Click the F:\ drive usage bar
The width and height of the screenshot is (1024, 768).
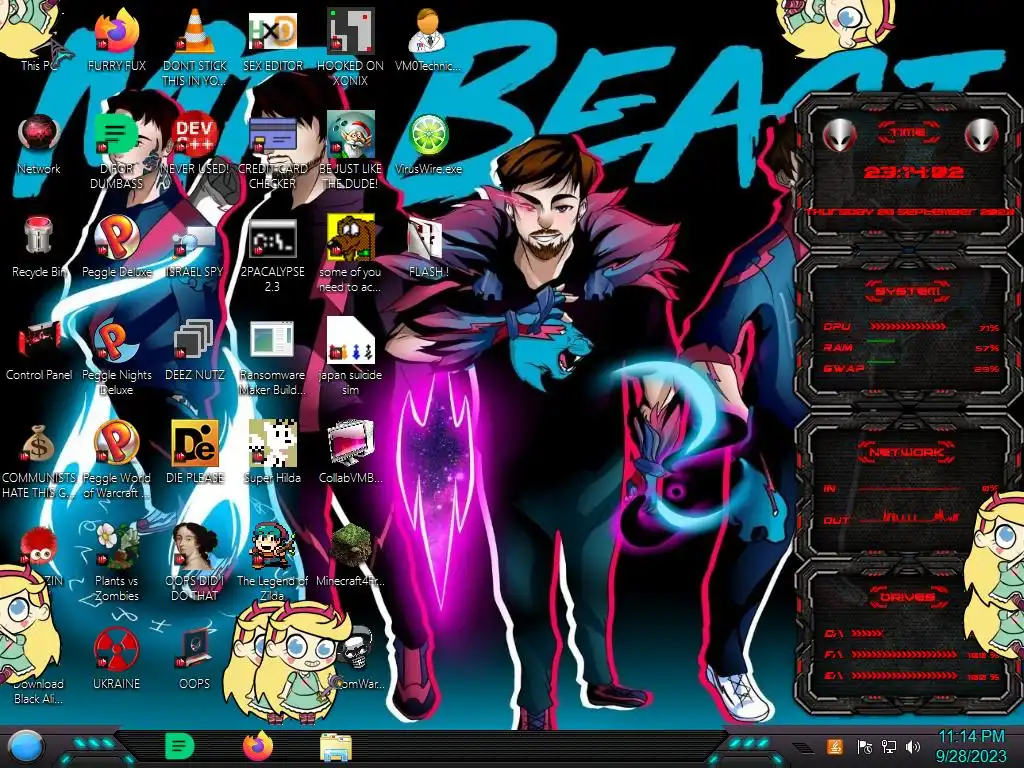(904, 654)
